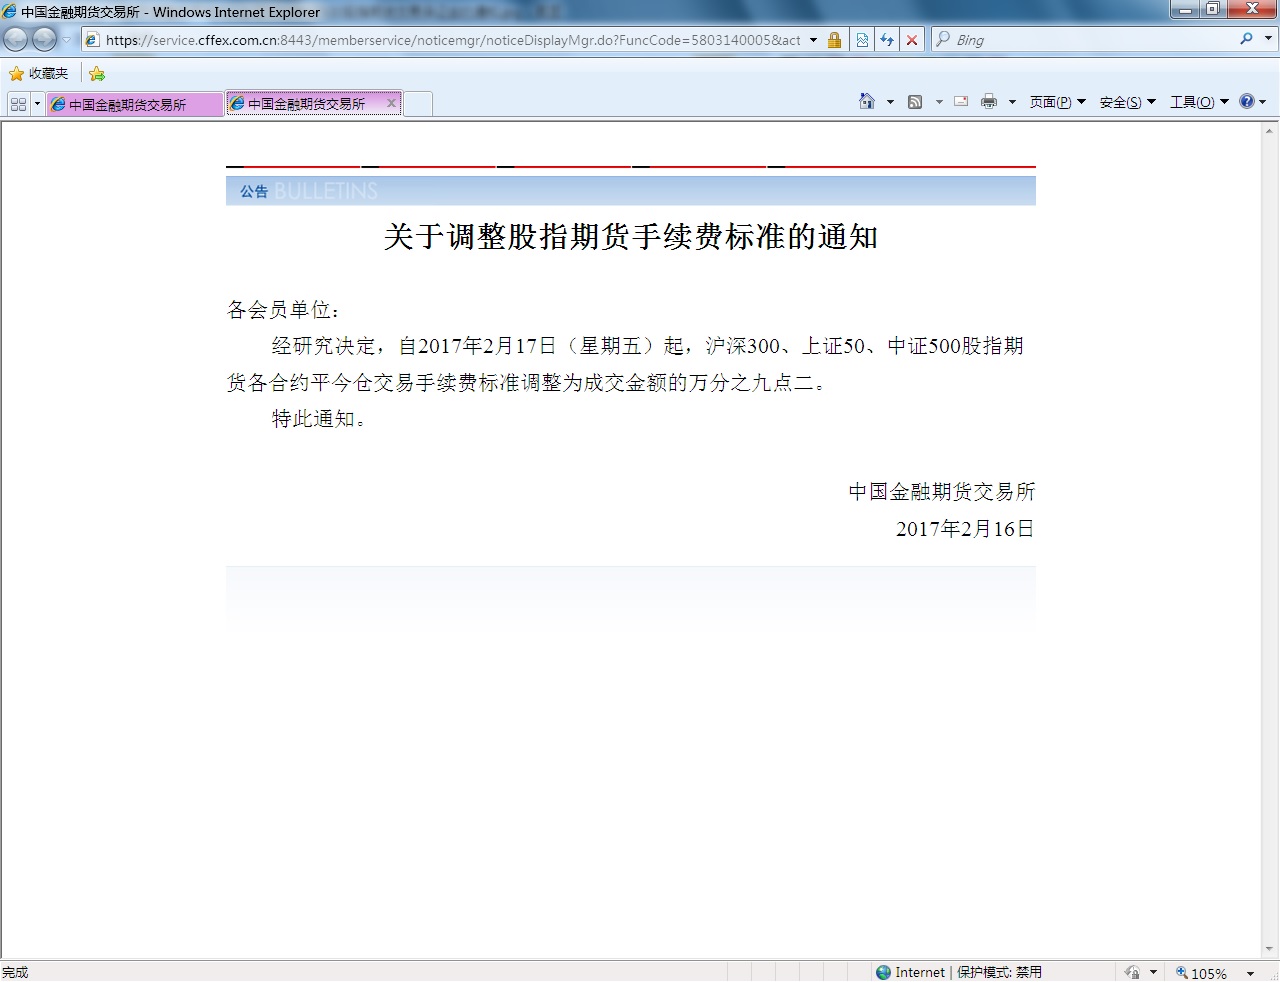This screenshot has height=982, width=1280.
Task: Click the signature 中国金融期货交易所 in the notice
Action: coord(941,492)
